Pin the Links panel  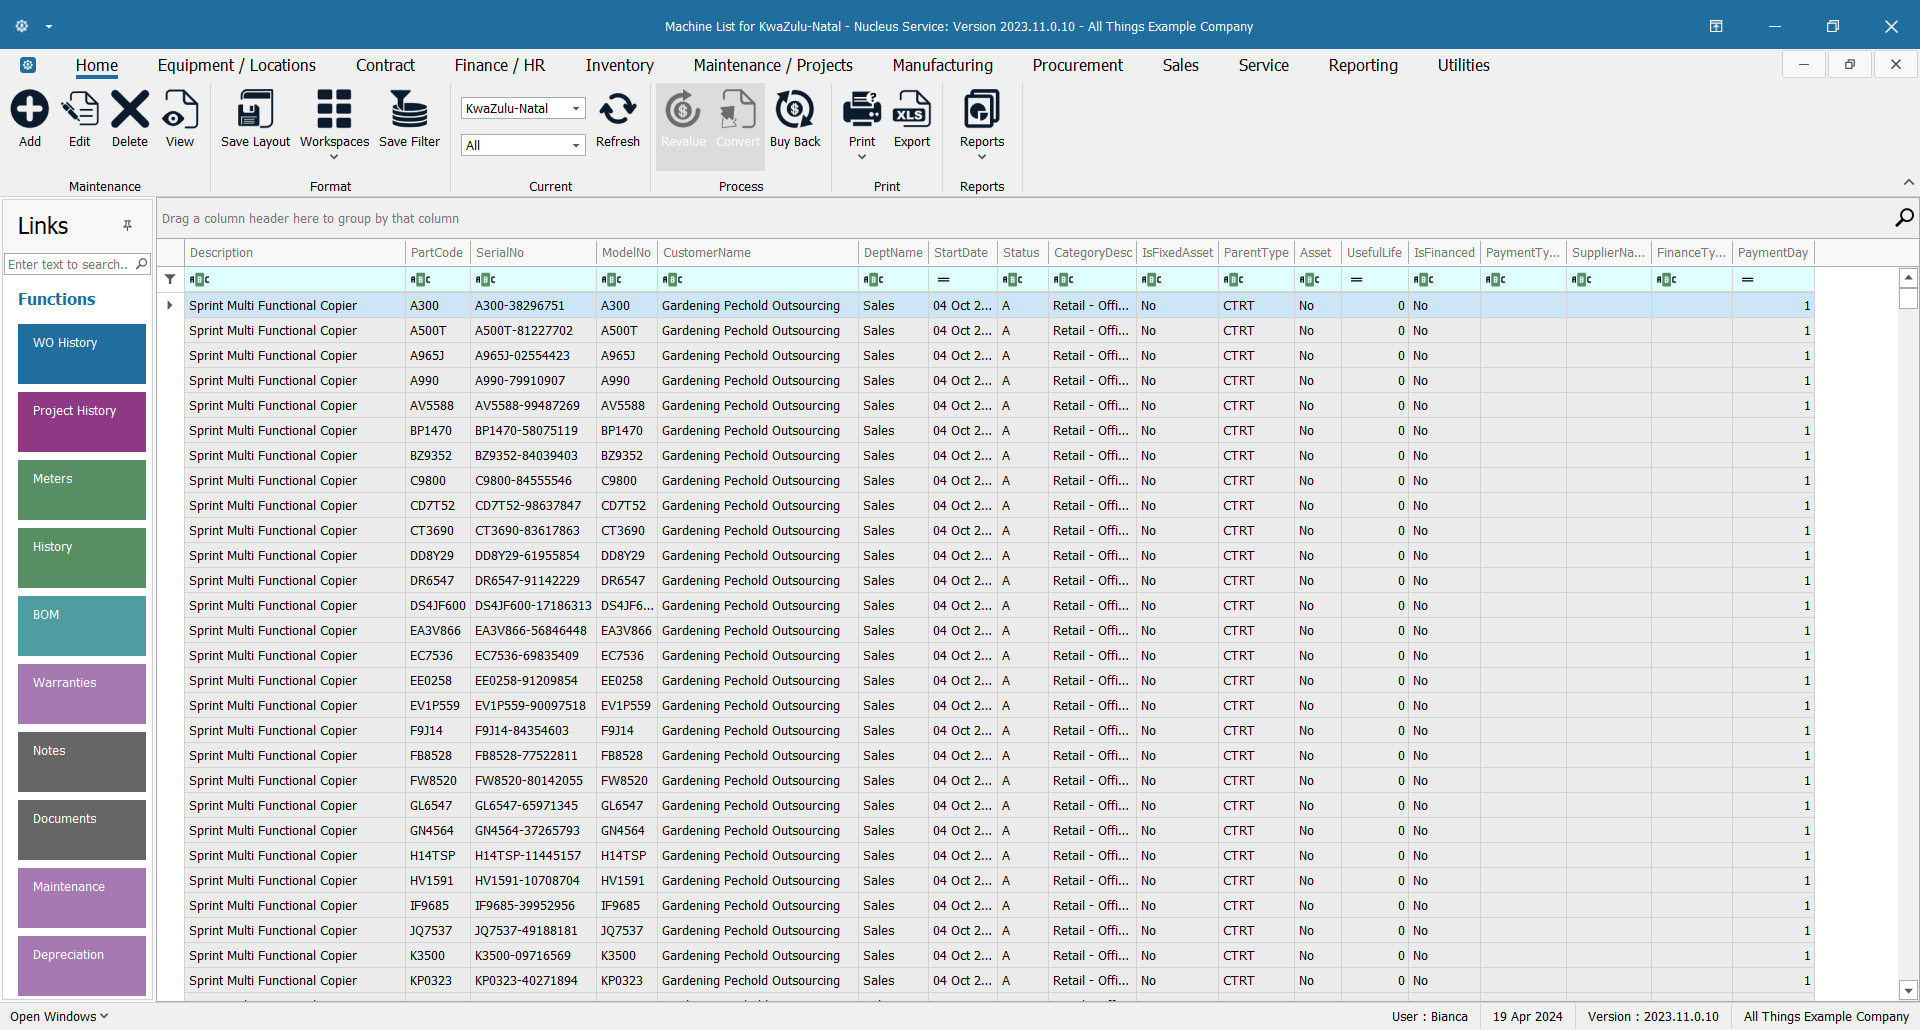point(128,226)
